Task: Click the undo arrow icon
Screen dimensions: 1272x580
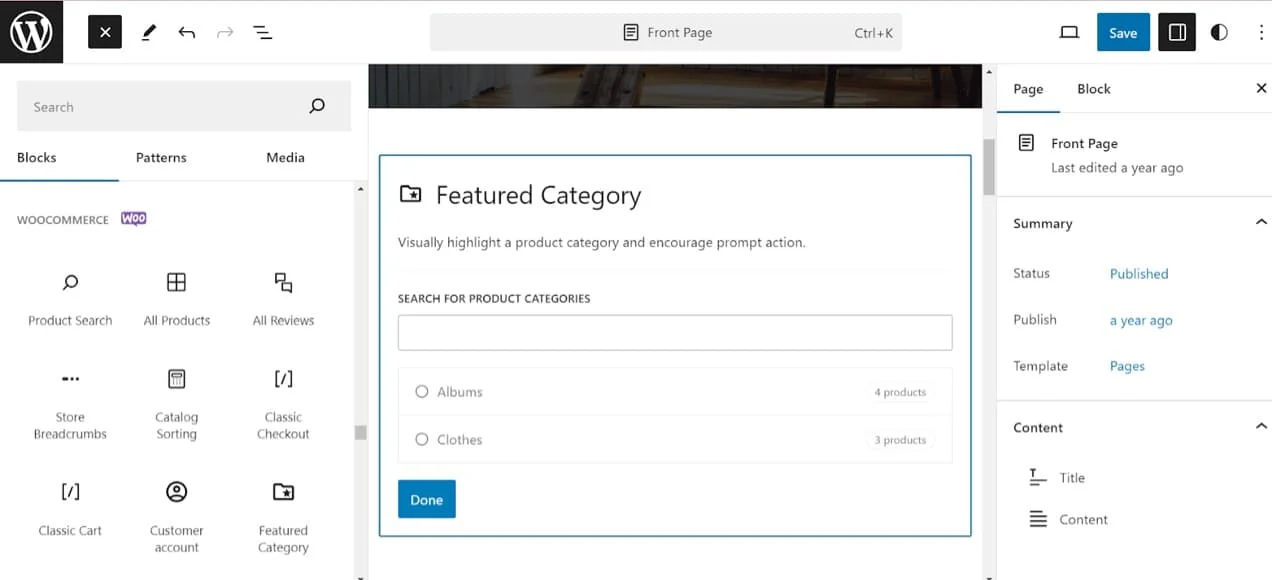Action: (187, 32)
